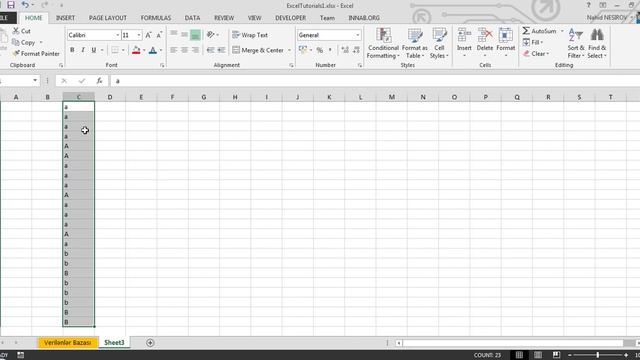
Task: Select the Sheet3 worksheet tab
Action: click(114, 343)
